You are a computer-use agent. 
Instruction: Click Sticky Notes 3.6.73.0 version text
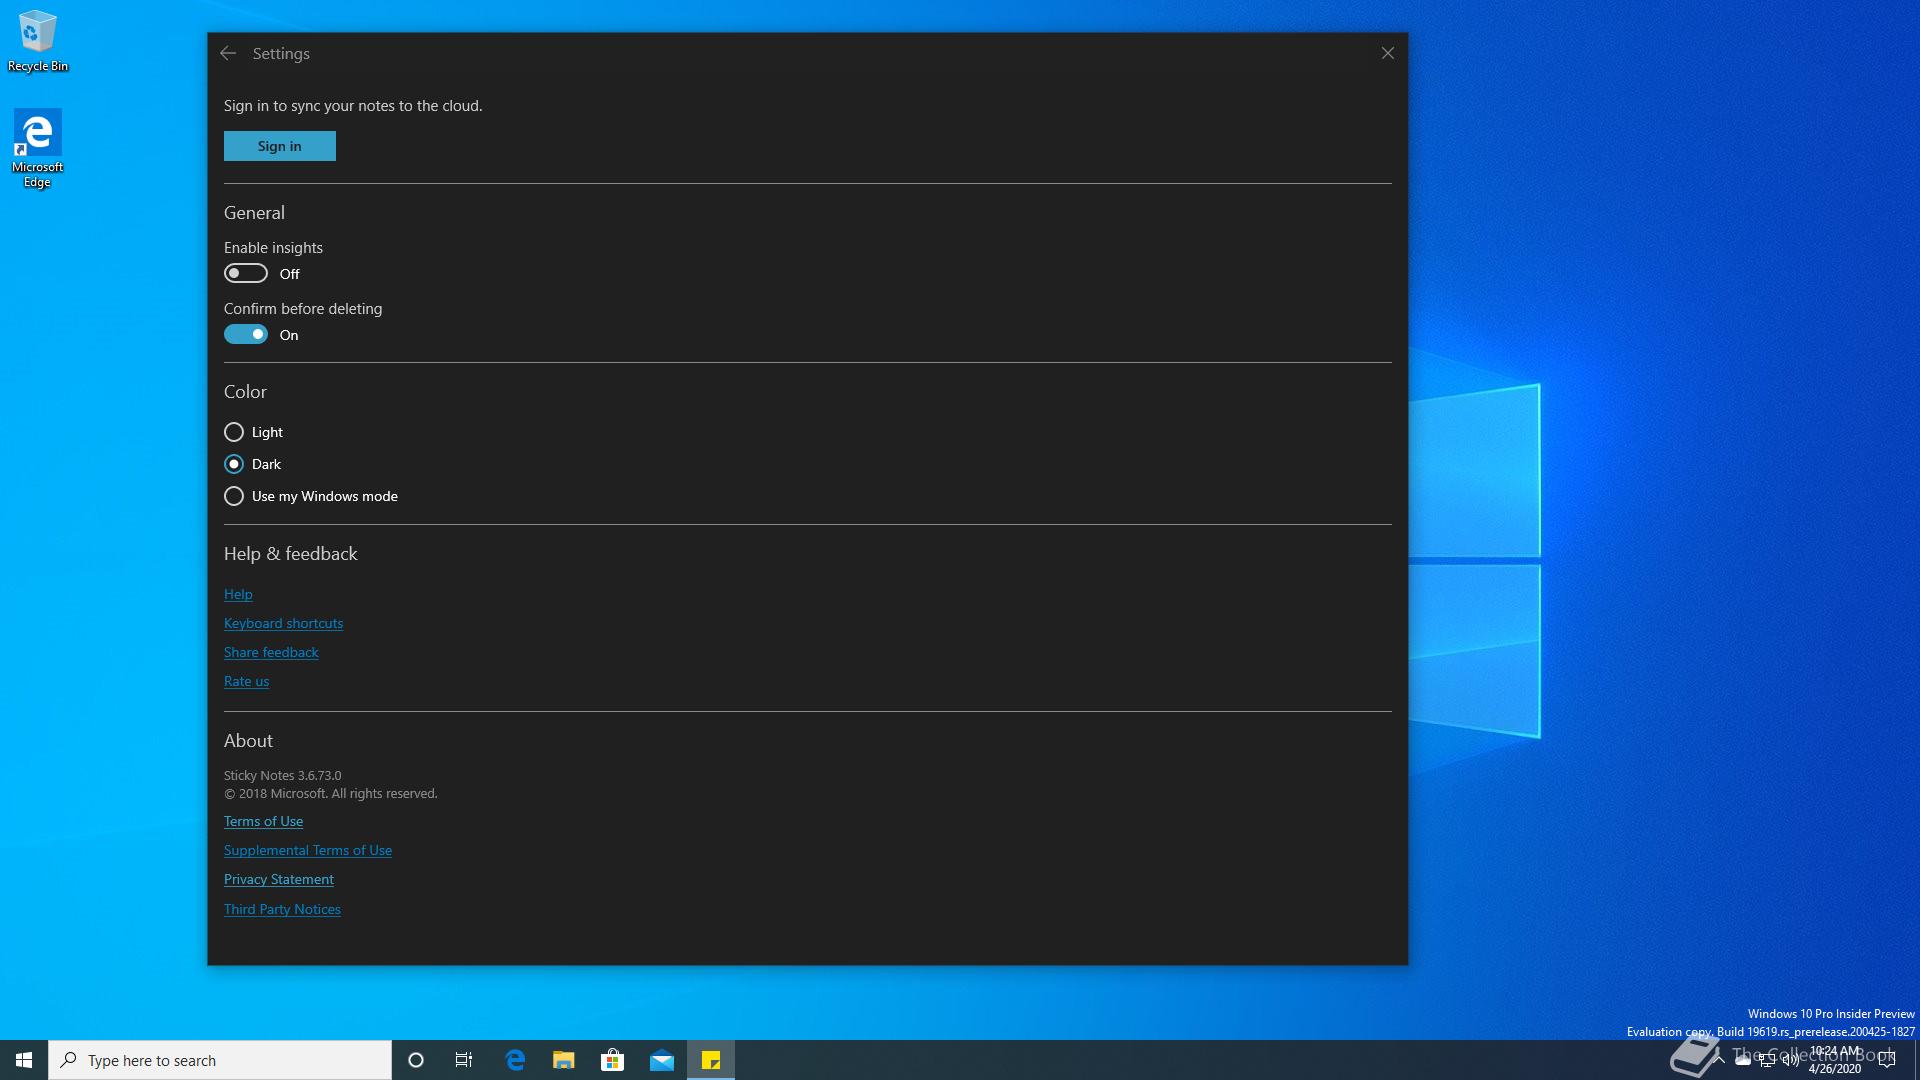282,775
